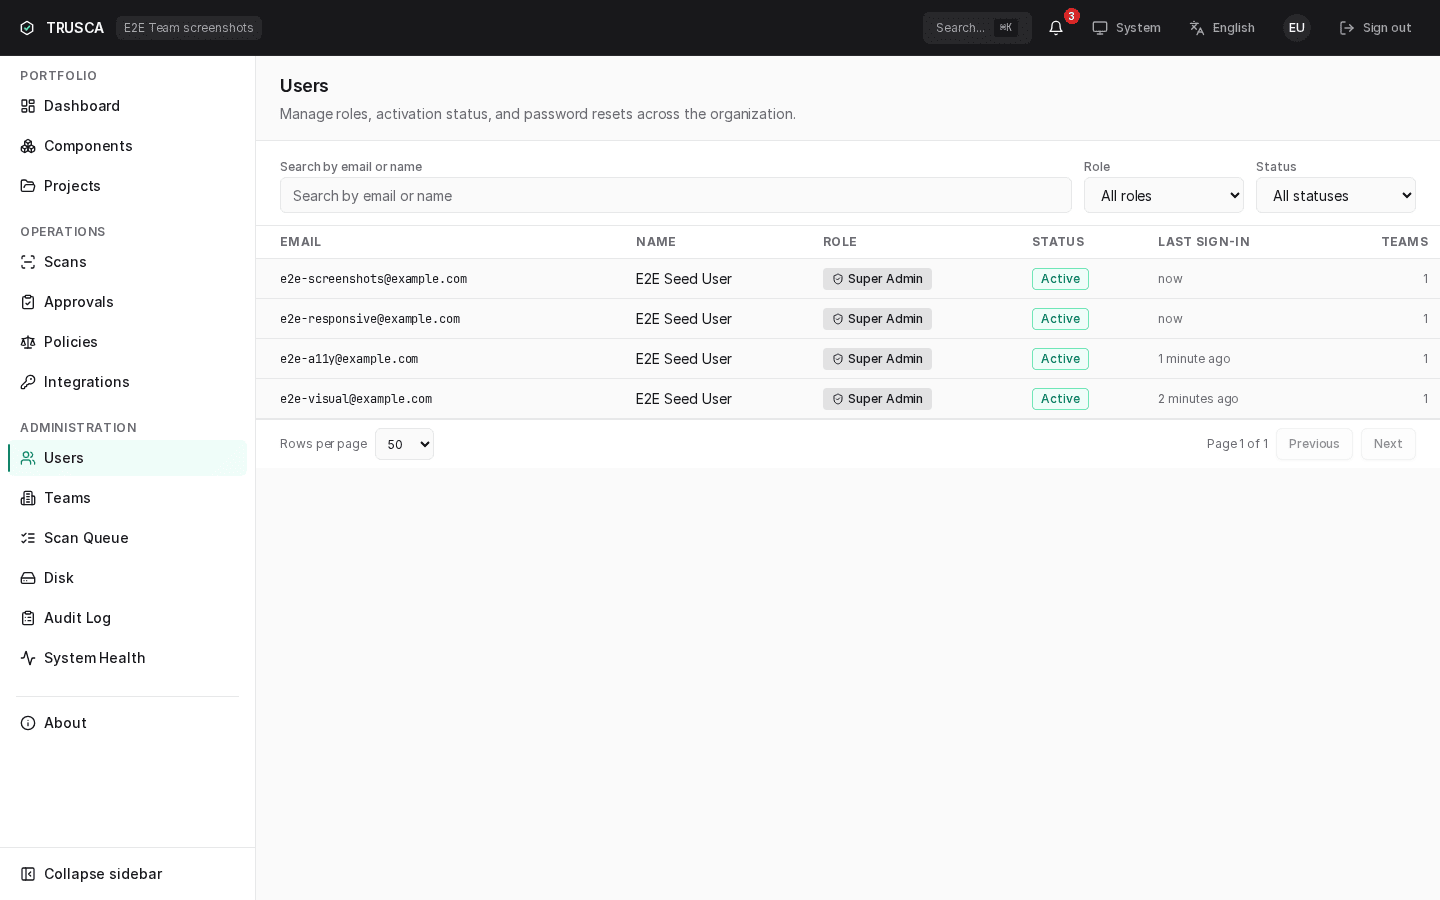This screenshot has height=900, width=1440.
Task: Open the Teams page label
Action: point(67,498)
